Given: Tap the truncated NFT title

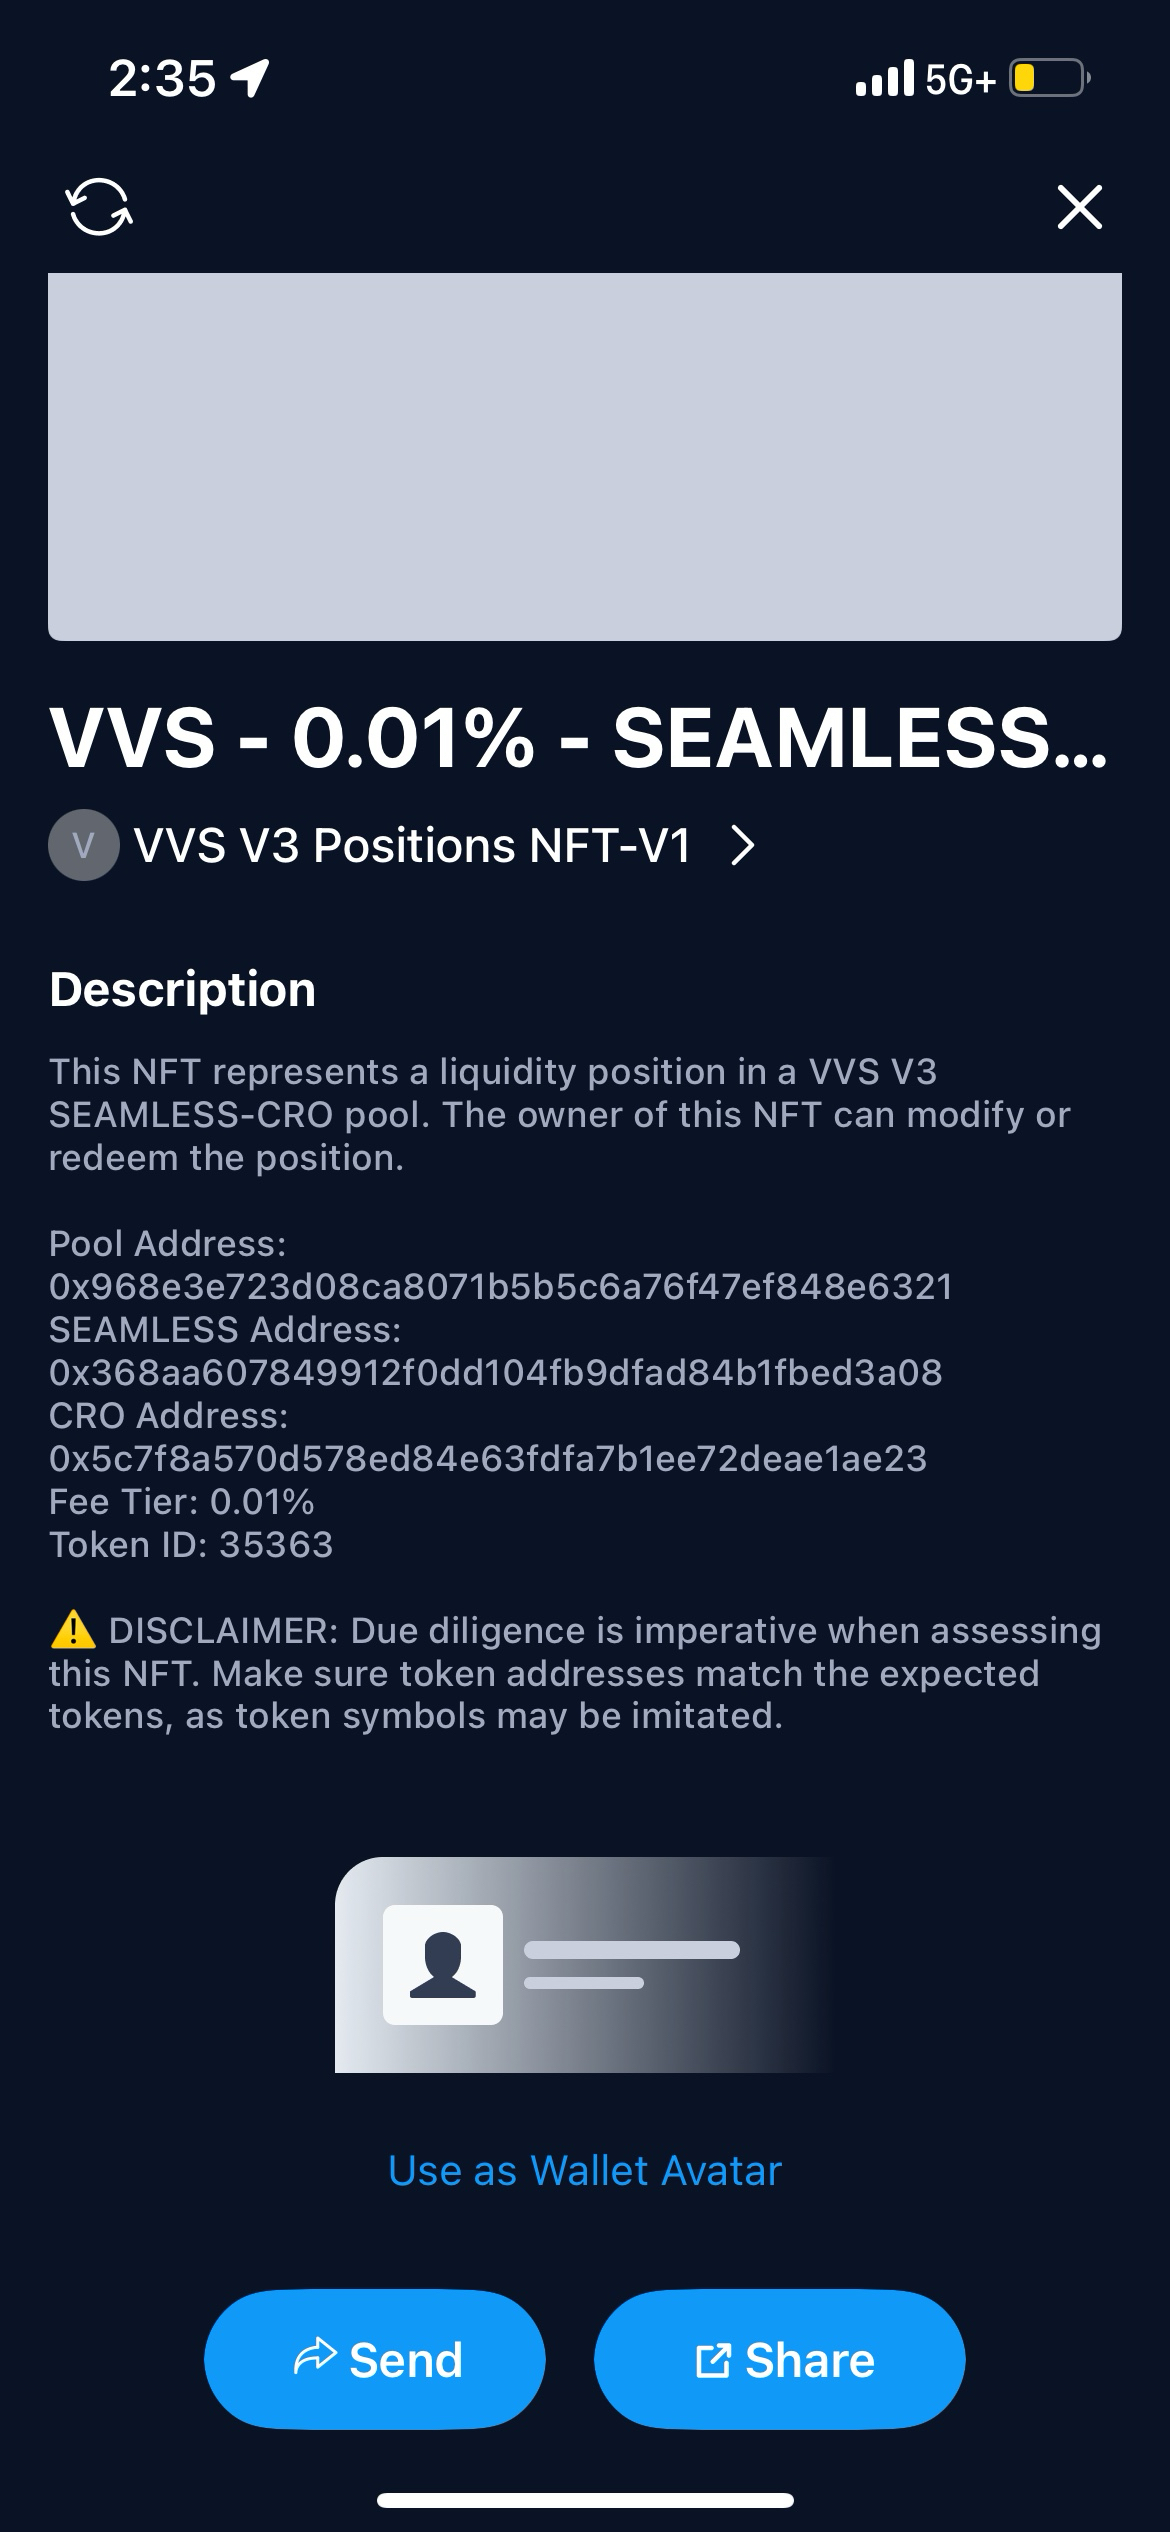Looking at the screenshot, I should 578,739.
